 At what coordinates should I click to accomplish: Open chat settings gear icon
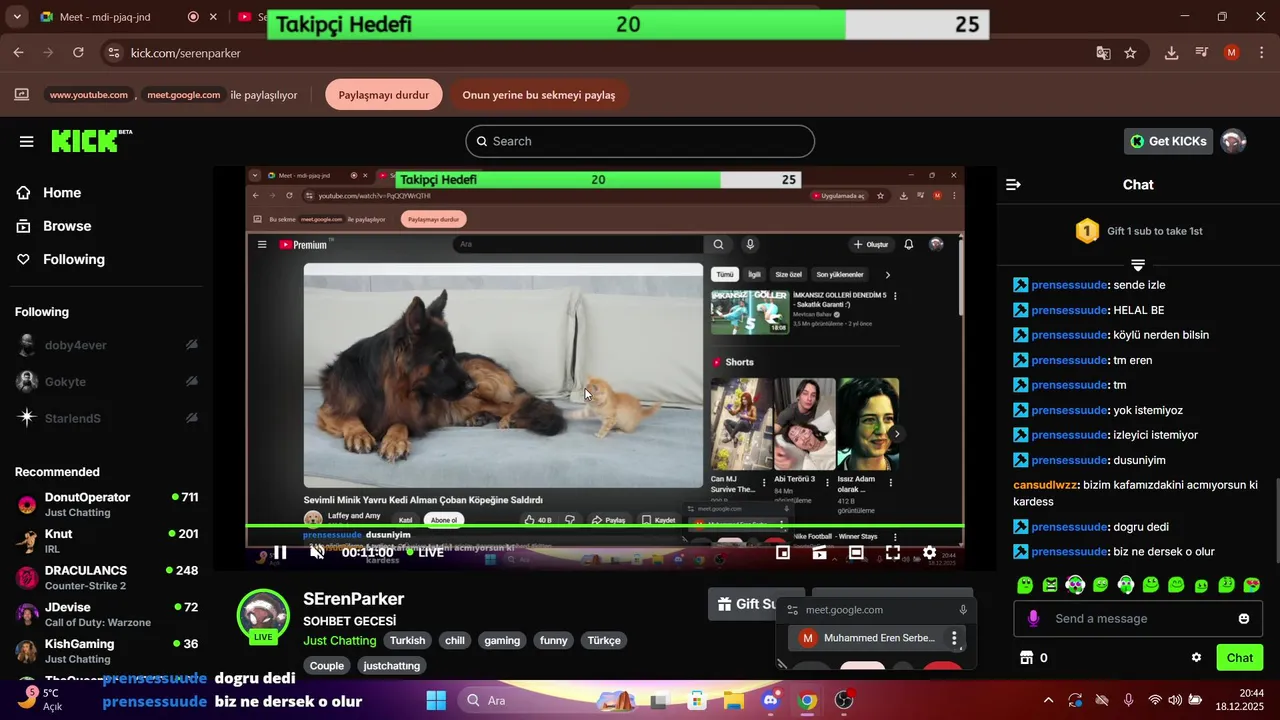click(1196, 657)
